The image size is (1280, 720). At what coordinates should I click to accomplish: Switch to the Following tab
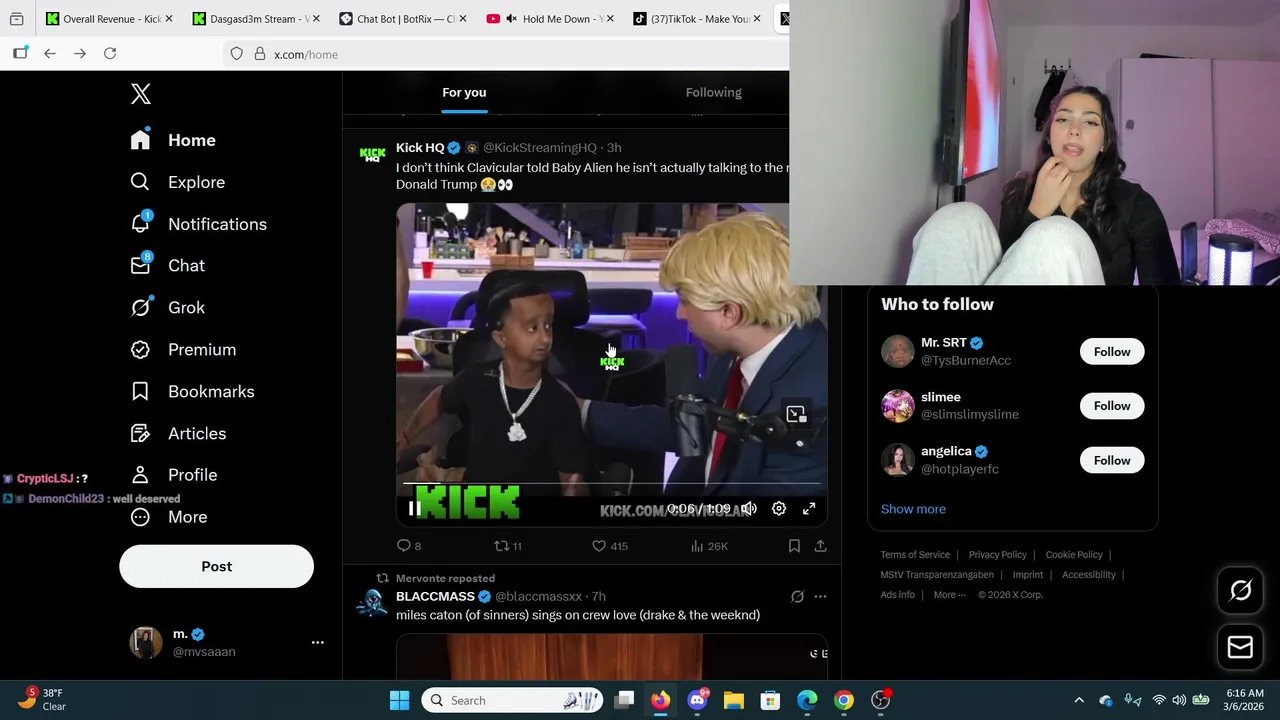click(x=713, y=93)
